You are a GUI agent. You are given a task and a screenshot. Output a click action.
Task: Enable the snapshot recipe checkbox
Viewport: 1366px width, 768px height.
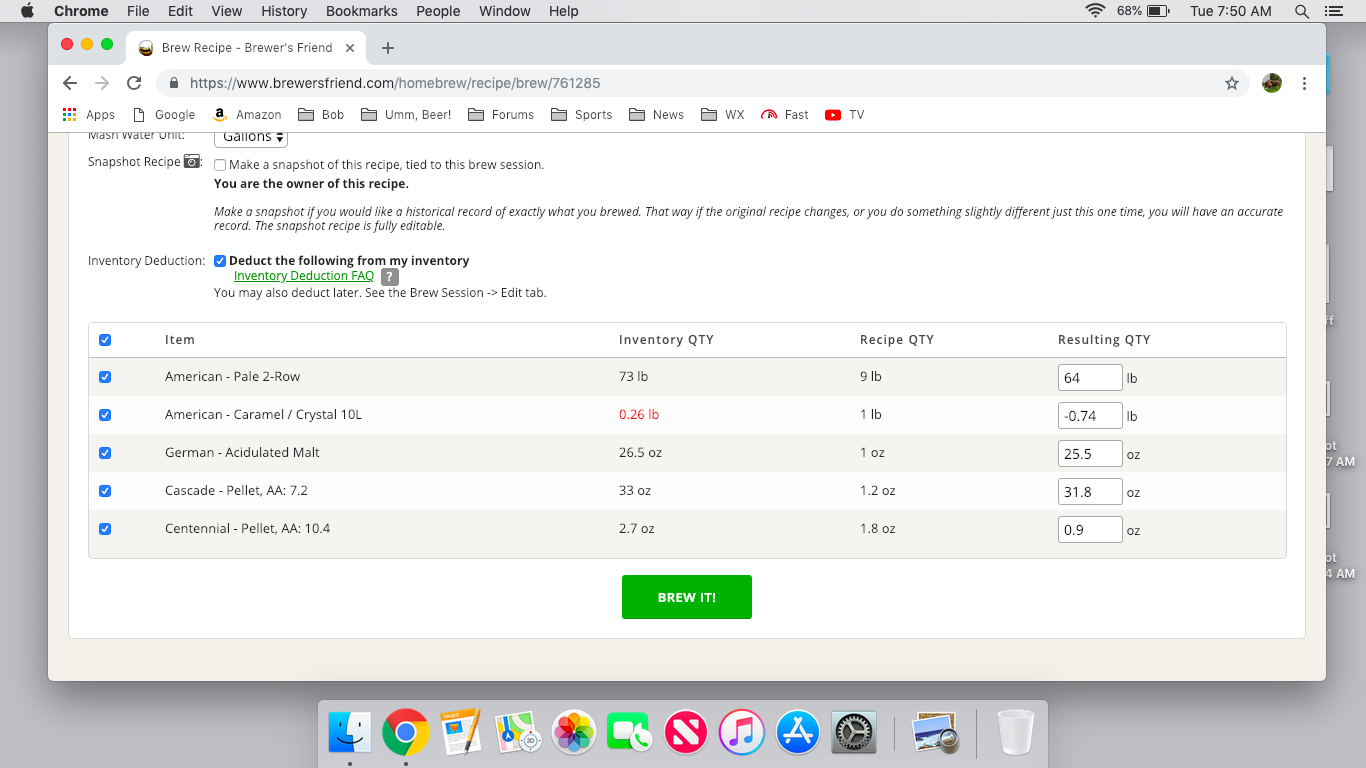(x=220, y=165)
